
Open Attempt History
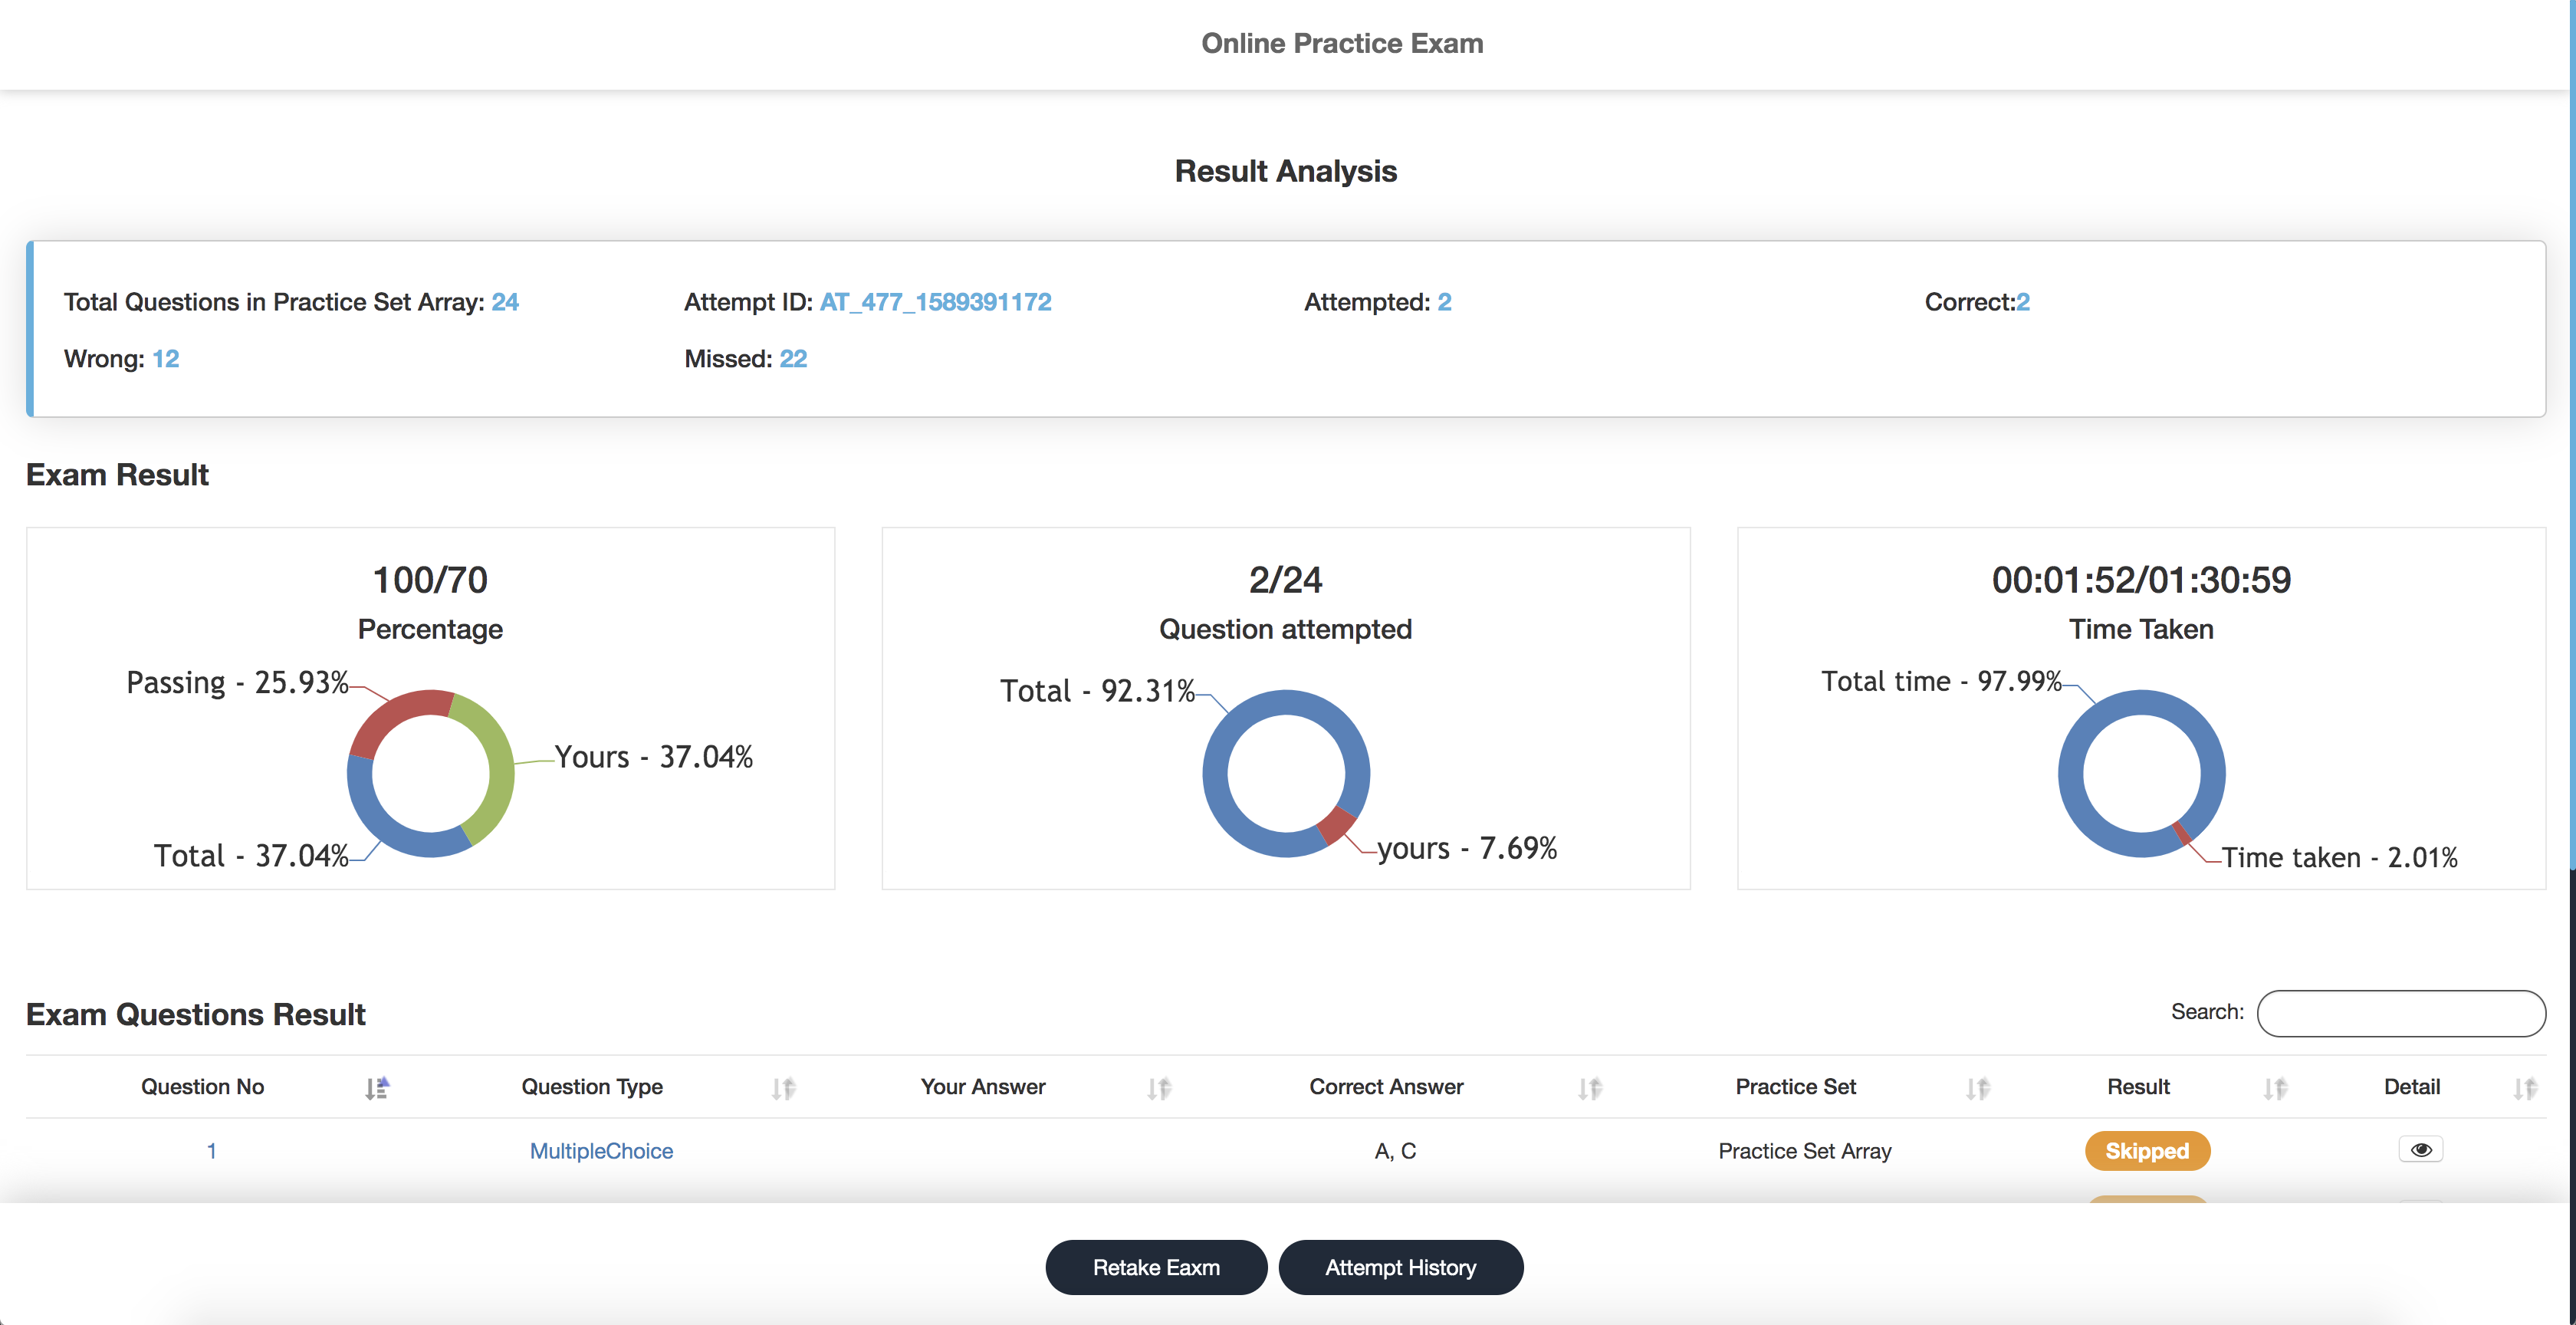point(1400,1267)
